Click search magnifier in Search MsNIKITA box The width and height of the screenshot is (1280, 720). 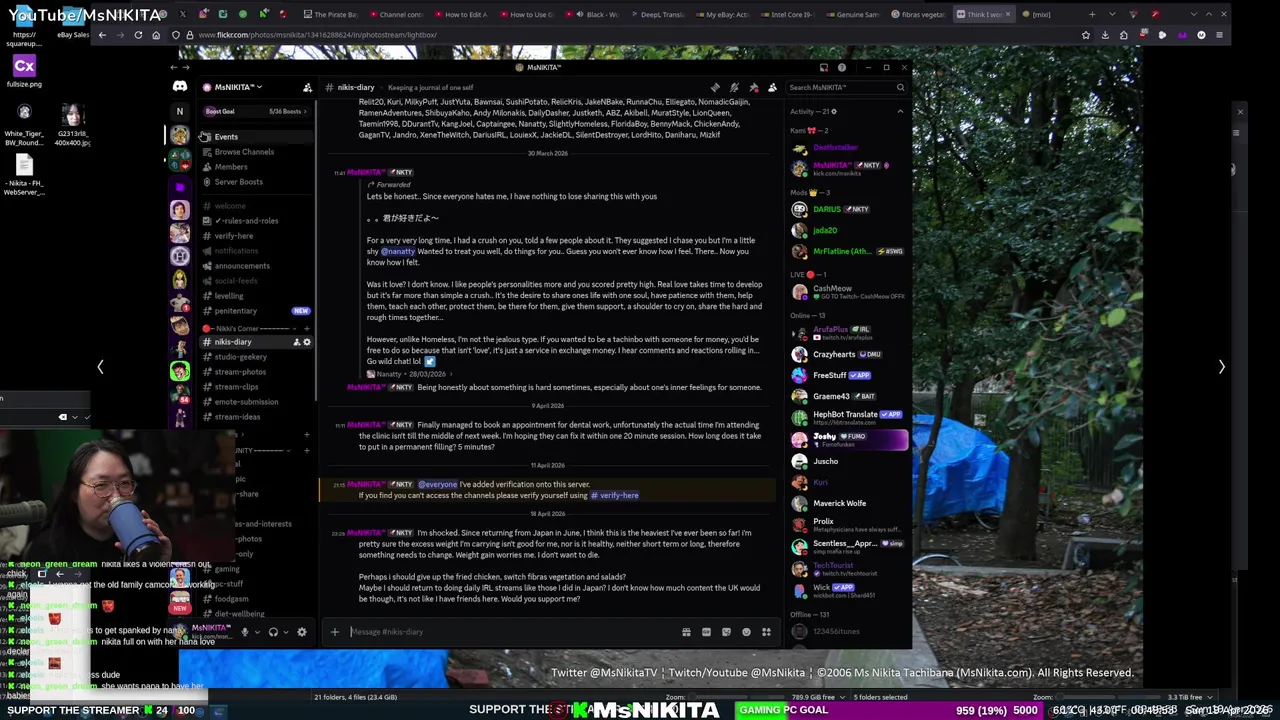click(x=900, y=87)
